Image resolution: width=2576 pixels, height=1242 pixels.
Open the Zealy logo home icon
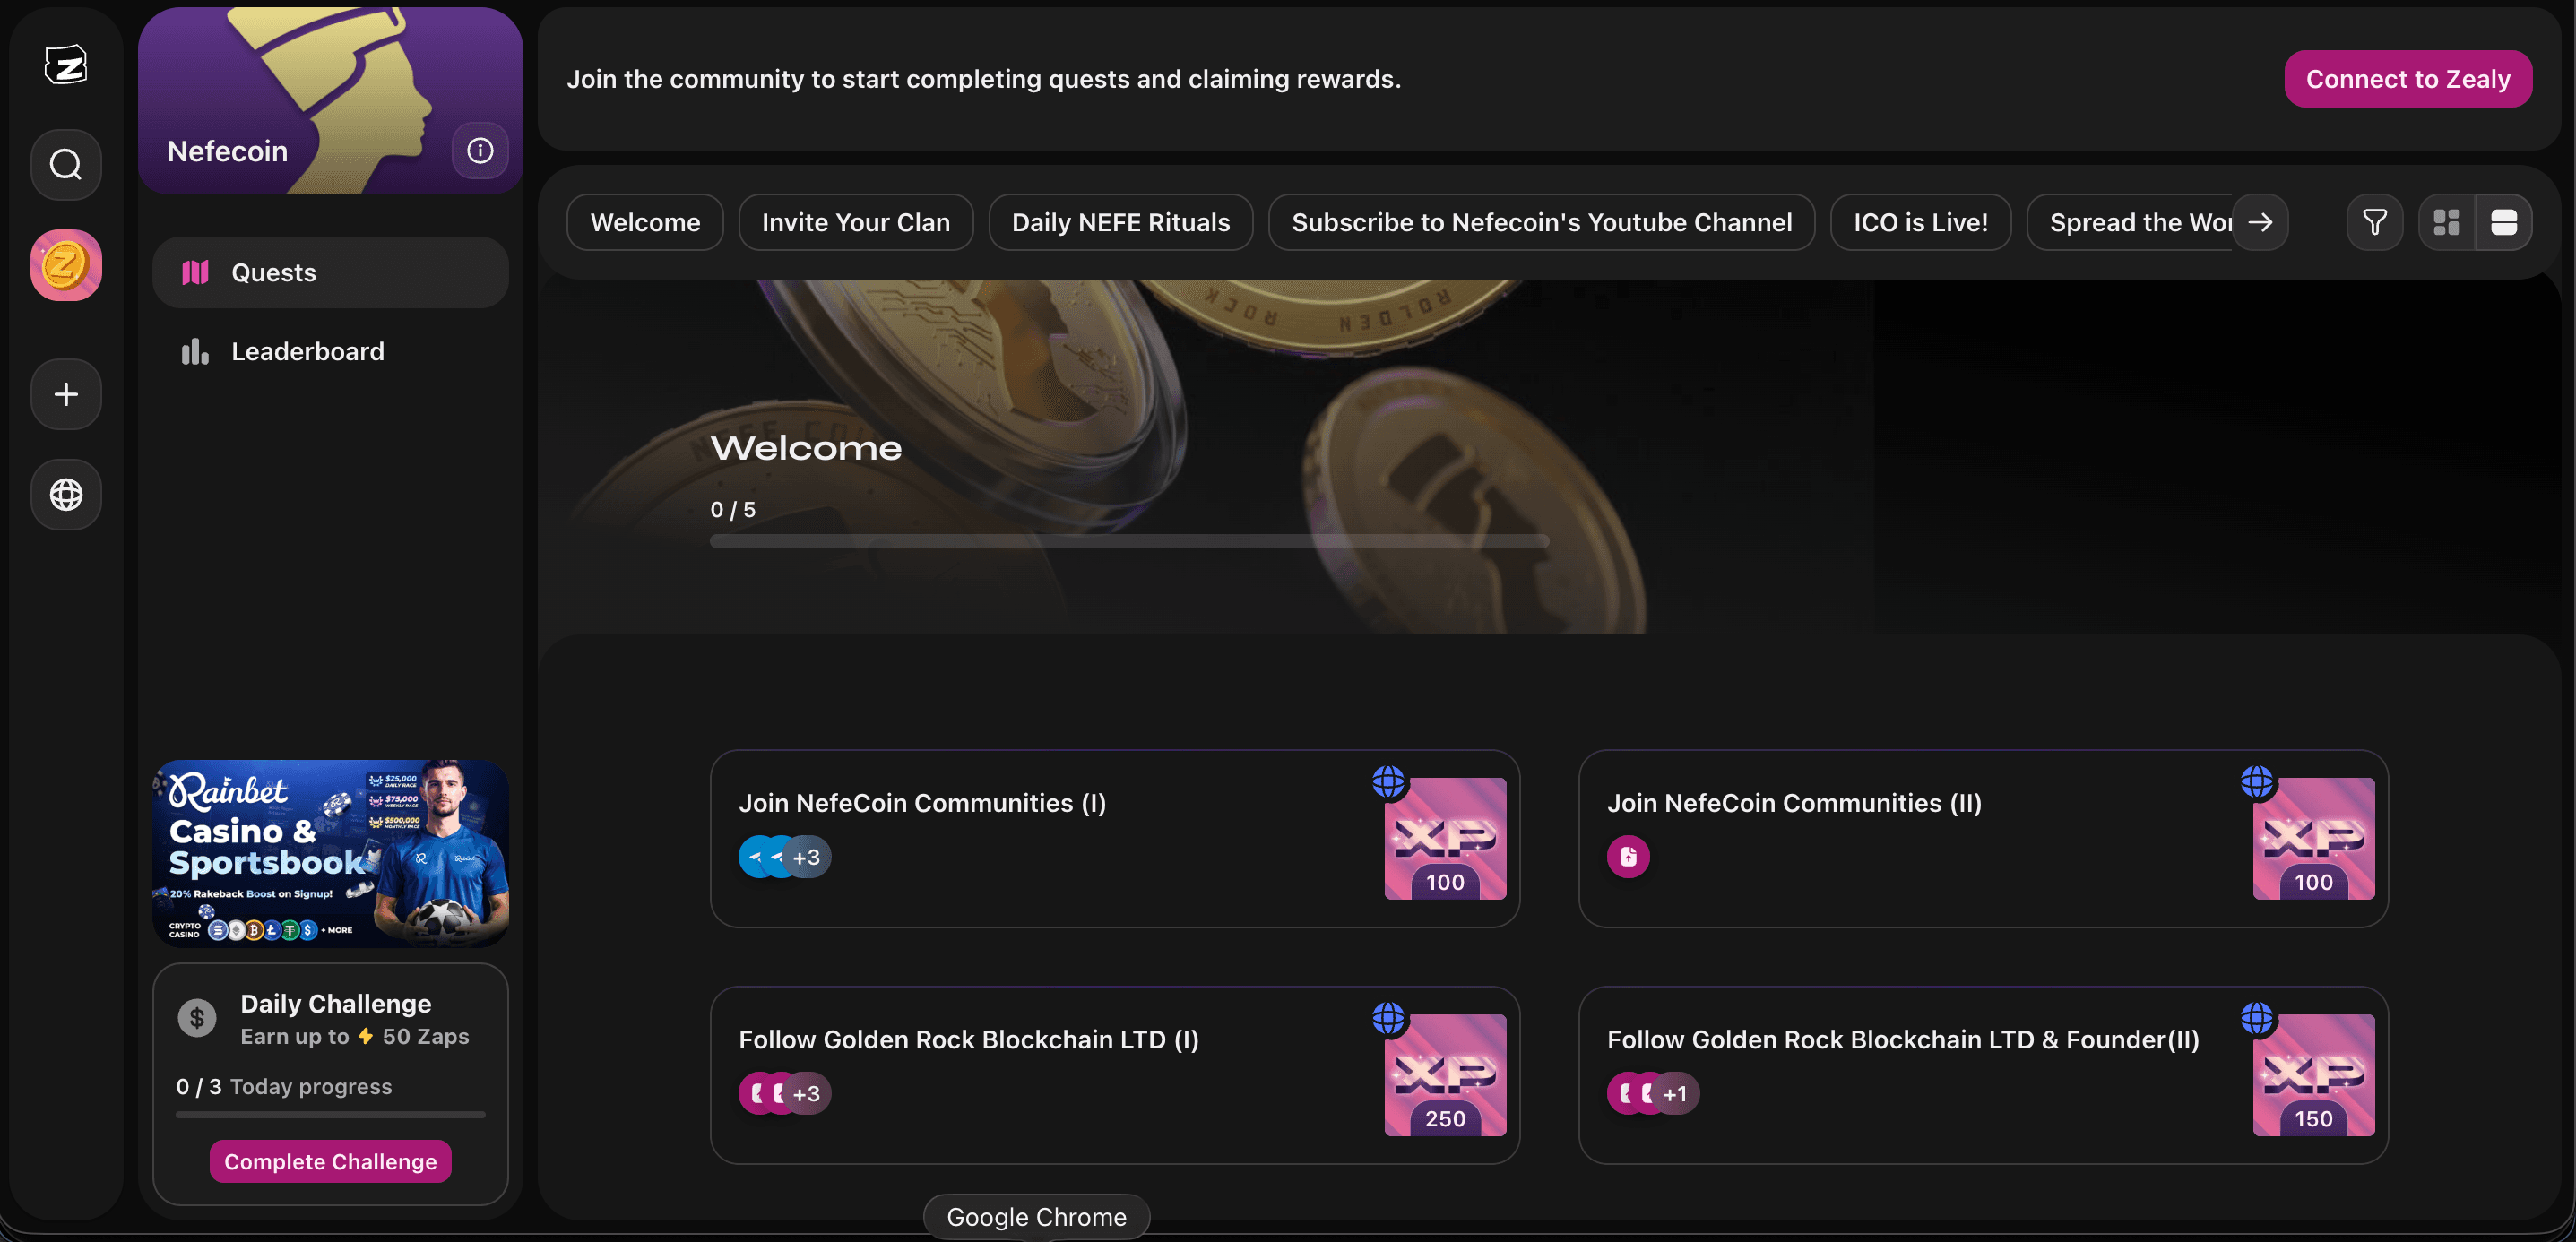point(66,66)
